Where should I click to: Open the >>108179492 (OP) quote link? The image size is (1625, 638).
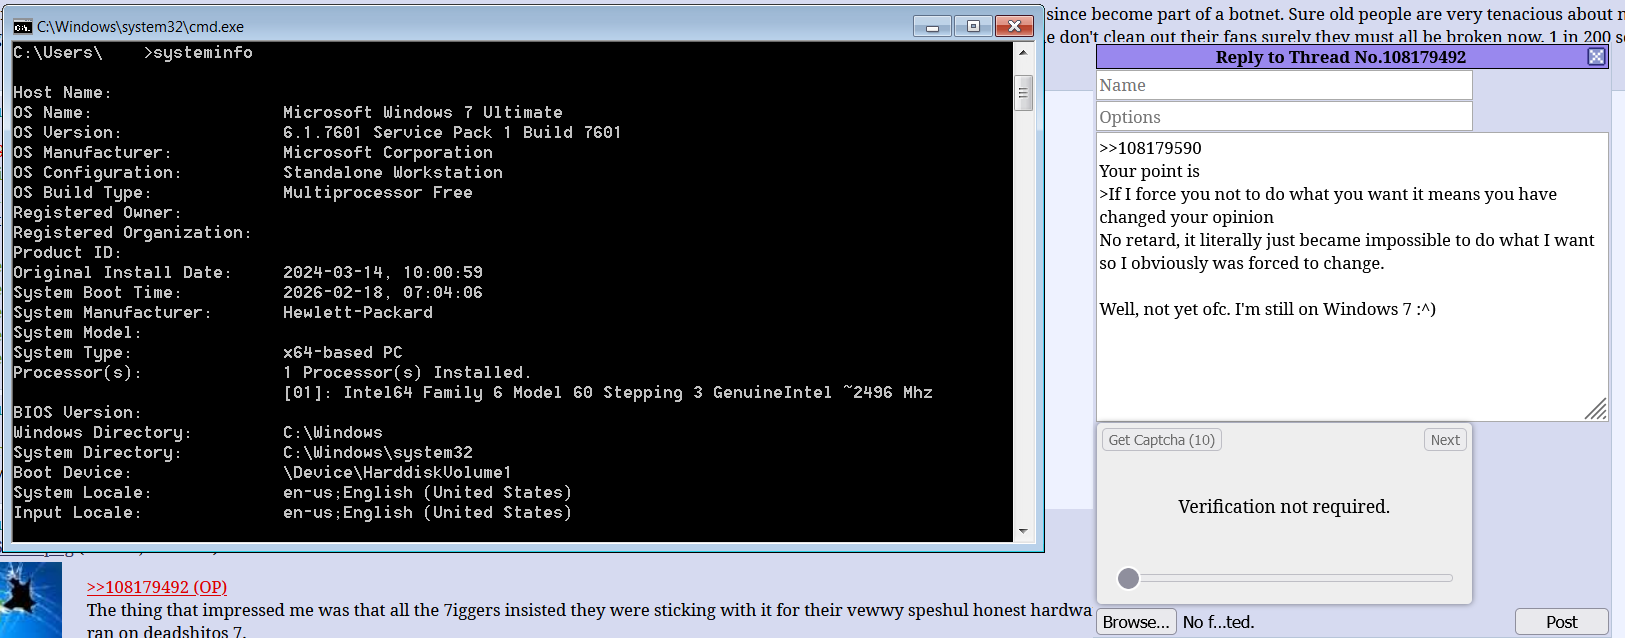click(x=157, y=587)
